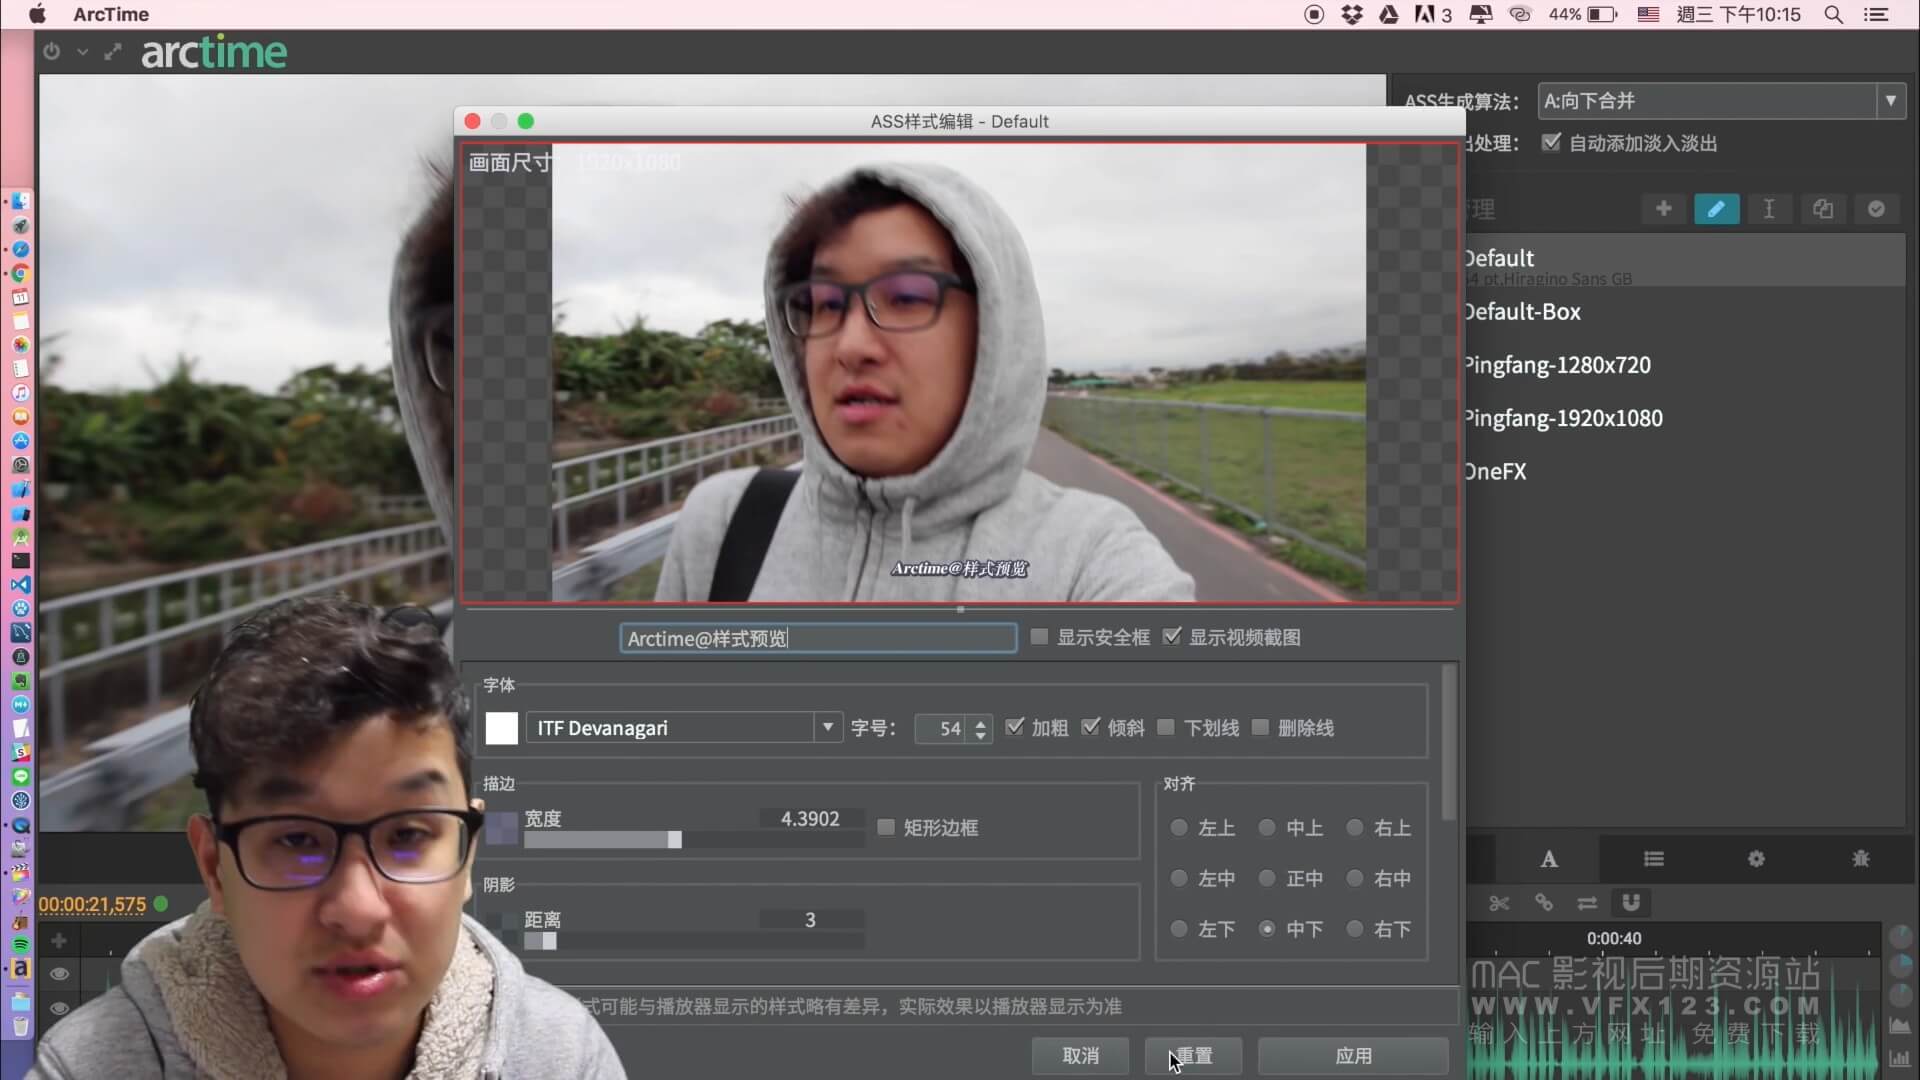Viewport: 1920px width, 1080px height.
Task: Open the Apple menu
Action: (x=37, y=14)
